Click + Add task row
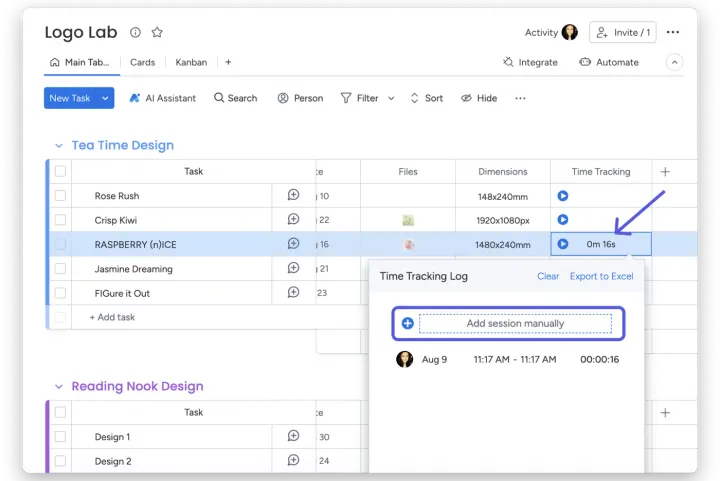The image size is (720, 481). pyautogui.click(x=112, y=317)
